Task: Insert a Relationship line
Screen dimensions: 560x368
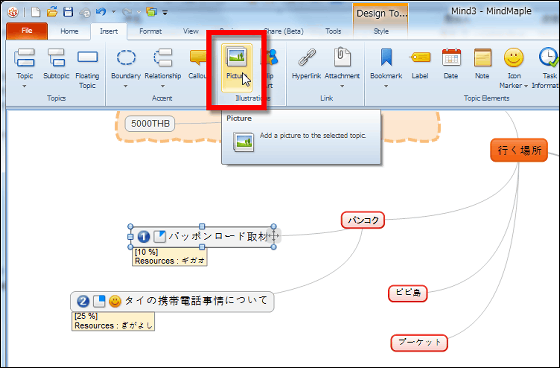Action: point(163,64)
